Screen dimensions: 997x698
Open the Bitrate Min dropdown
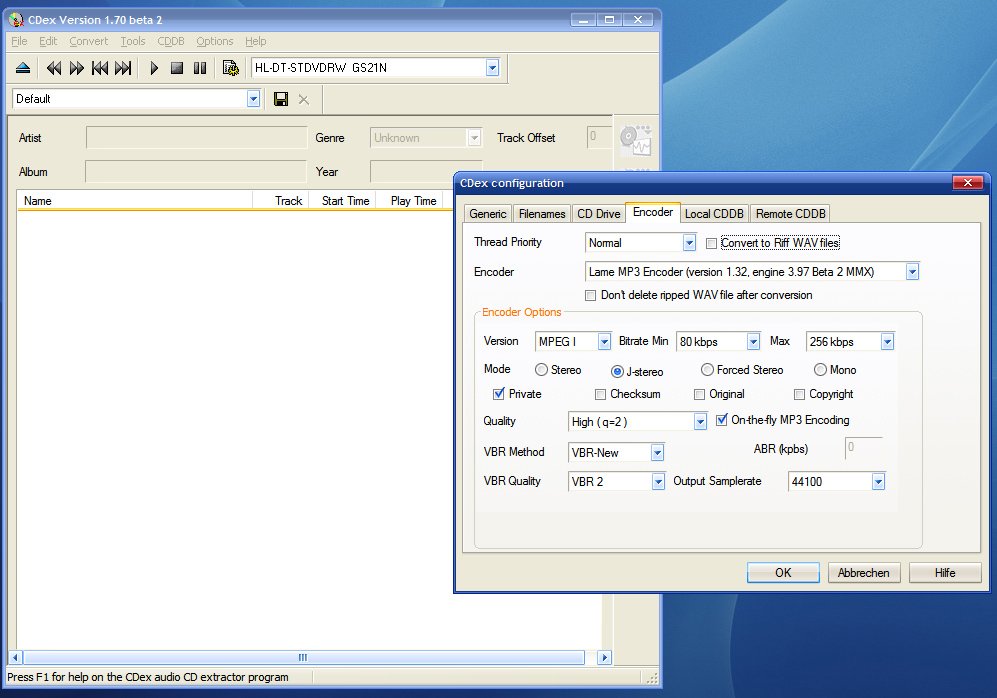pos(753,342)
